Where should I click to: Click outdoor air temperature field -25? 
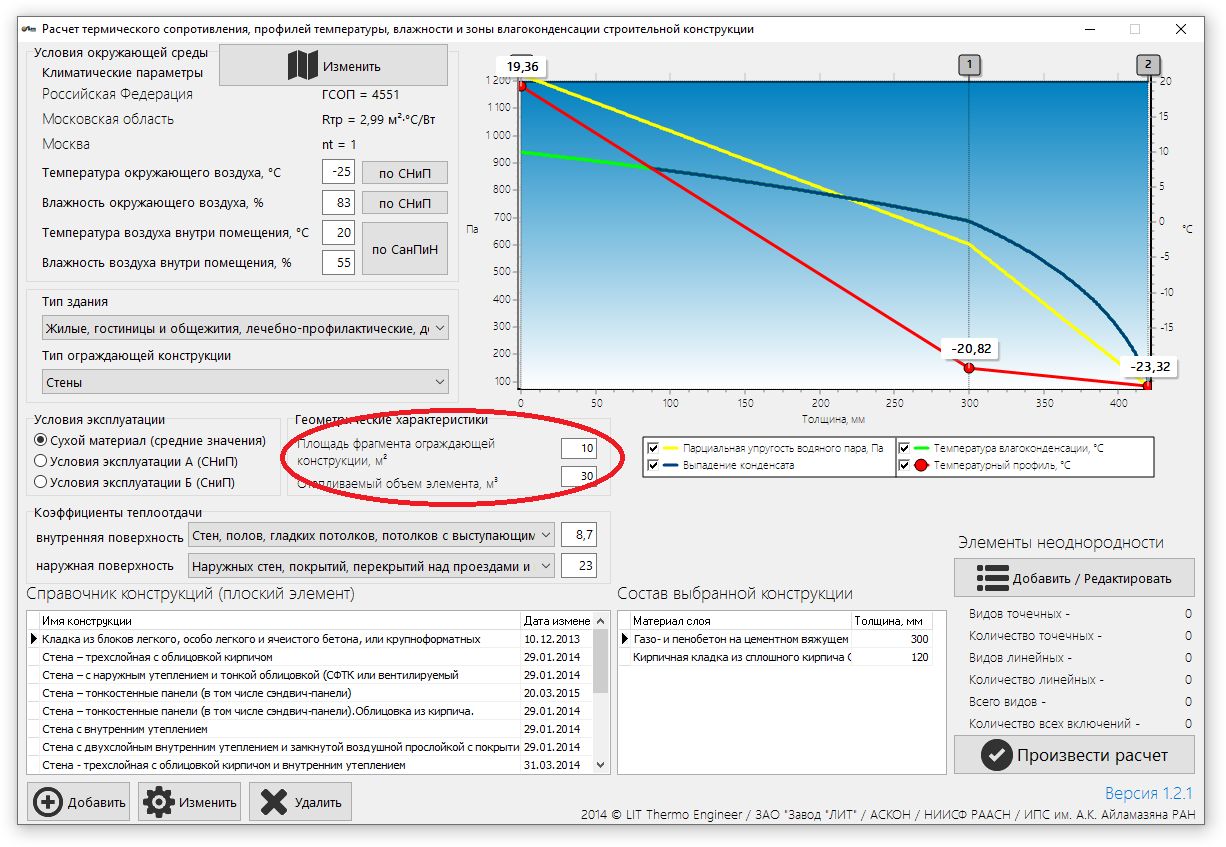(x=338, y=172)
